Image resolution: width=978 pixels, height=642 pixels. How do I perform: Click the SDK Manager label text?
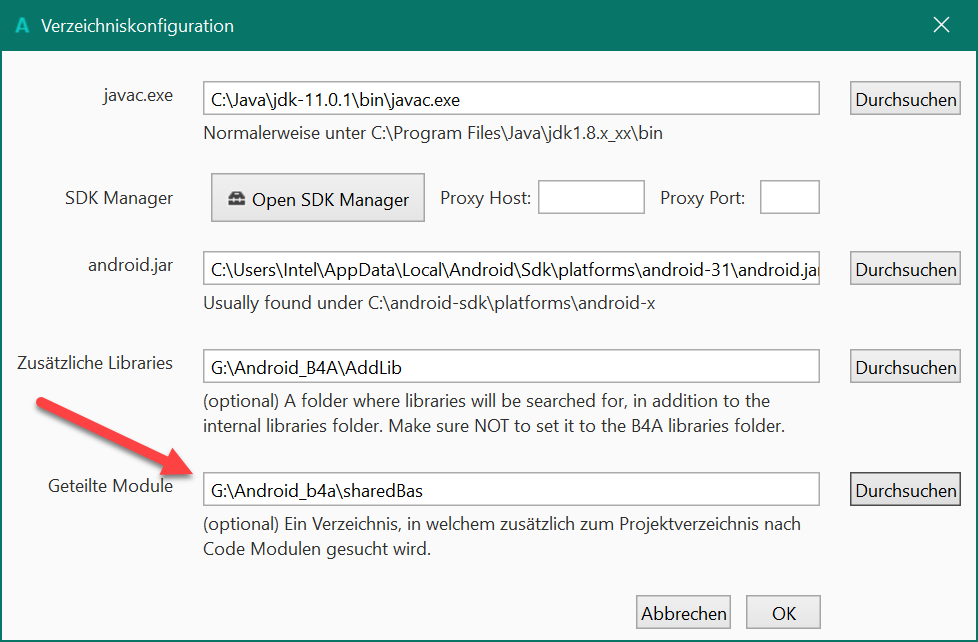119,198
